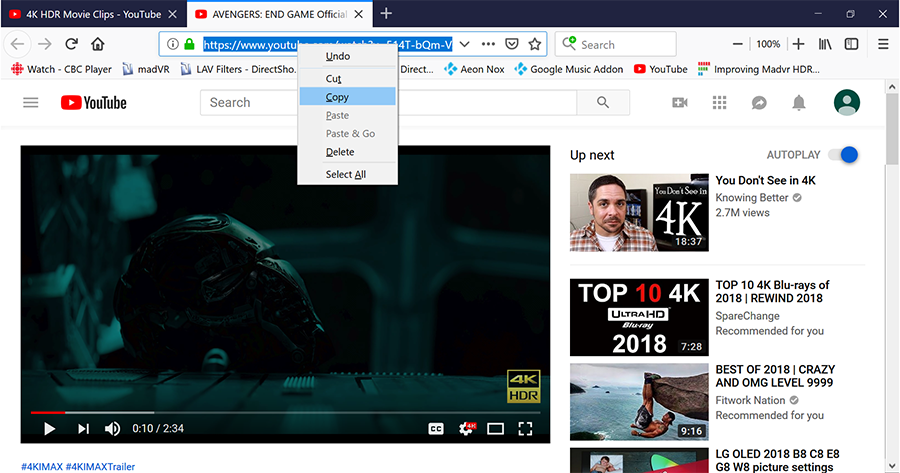Open madVR bookmark
Screen dimensions: 900x473
pos(146,69)
